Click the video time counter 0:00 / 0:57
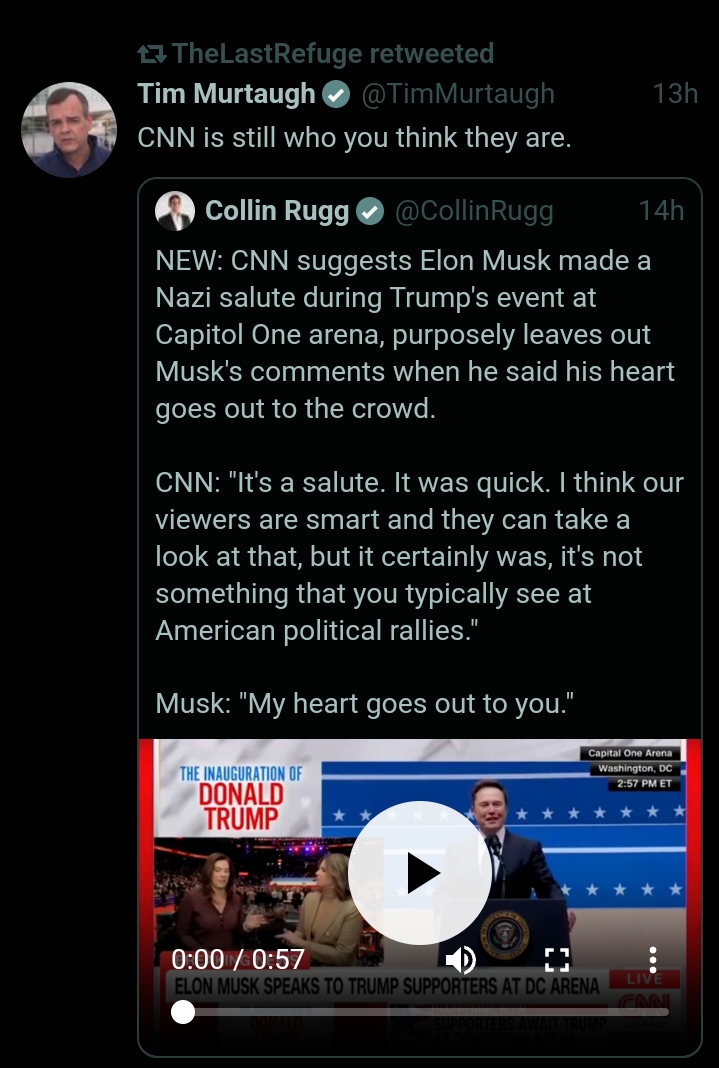 (x=238, y=959)
